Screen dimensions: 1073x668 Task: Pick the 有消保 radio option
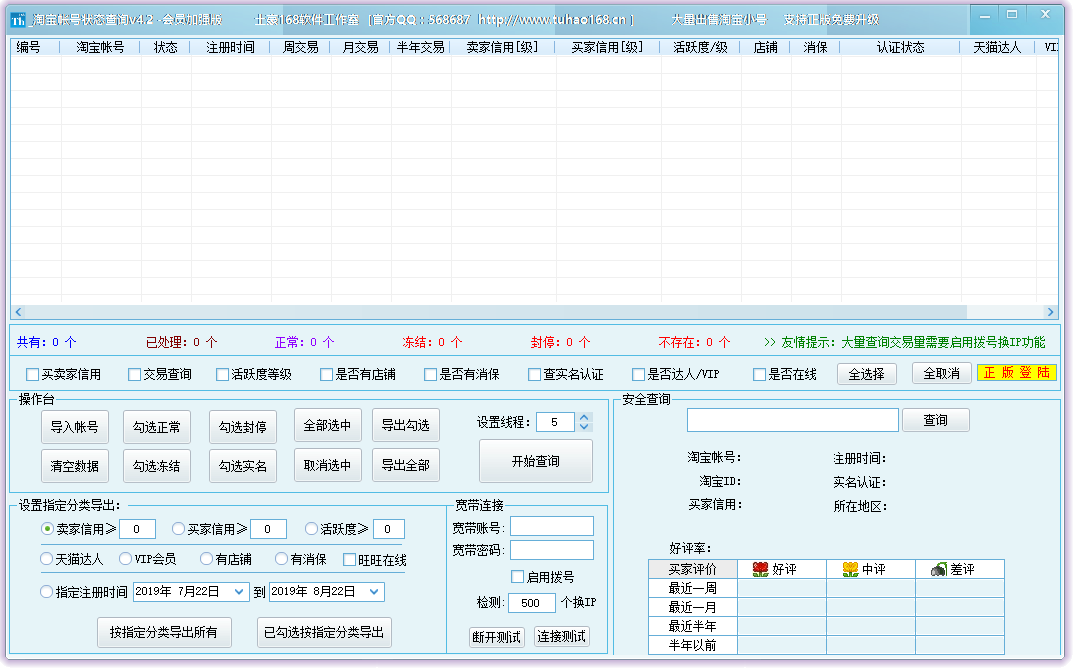281,558
